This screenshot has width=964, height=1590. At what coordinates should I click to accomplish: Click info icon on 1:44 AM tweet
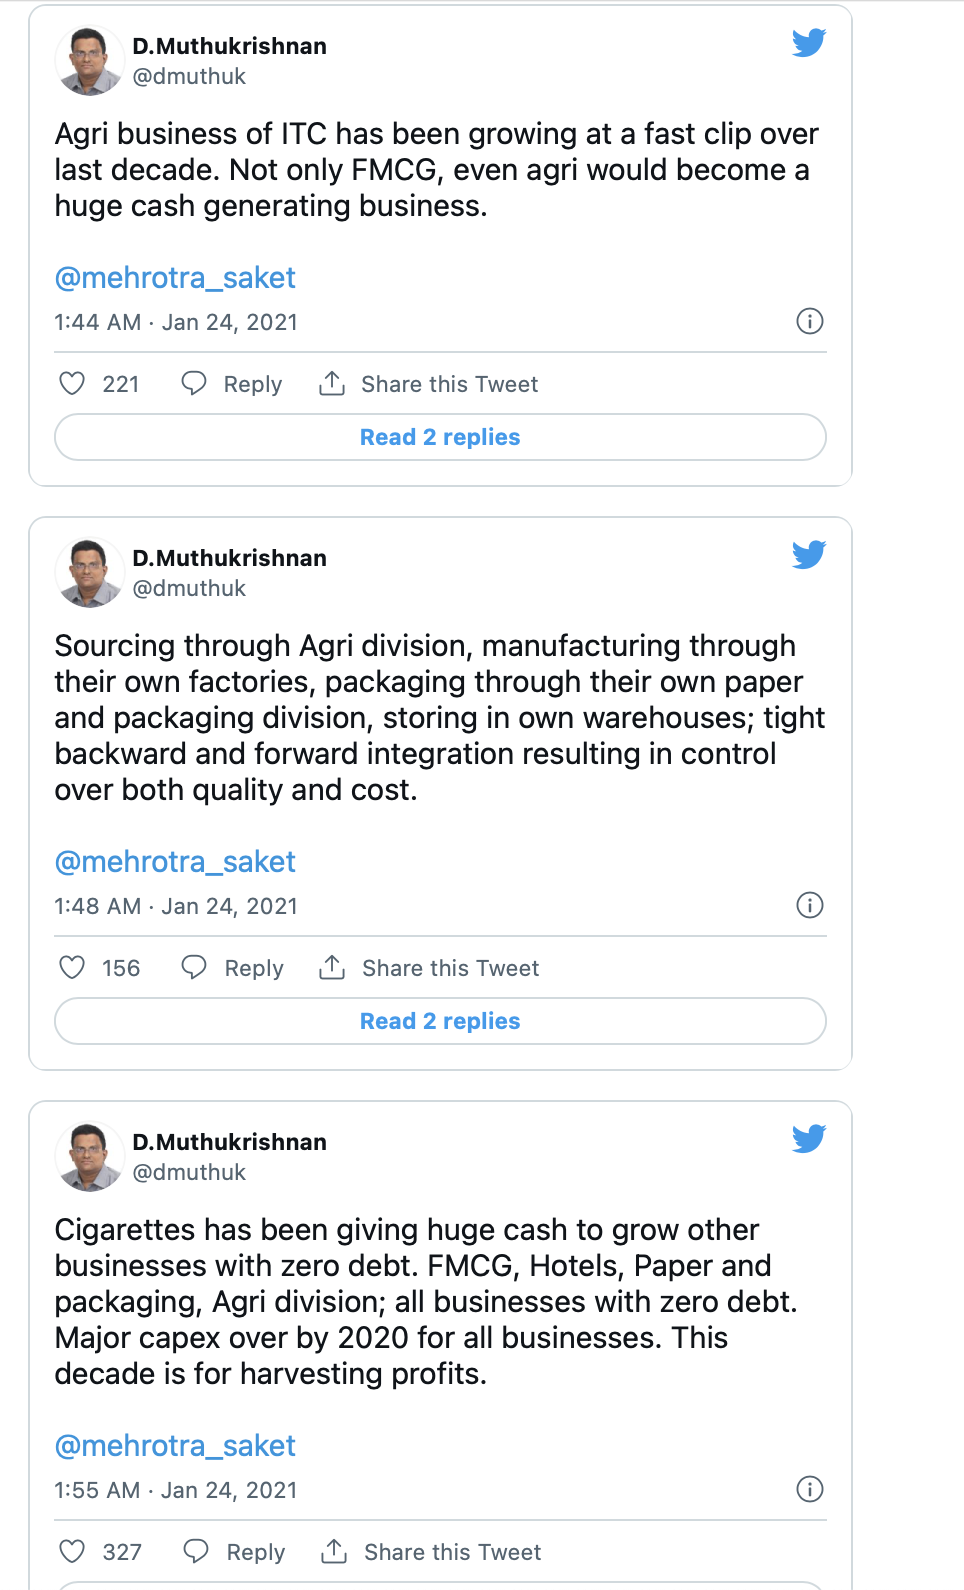tap(809, 321)
